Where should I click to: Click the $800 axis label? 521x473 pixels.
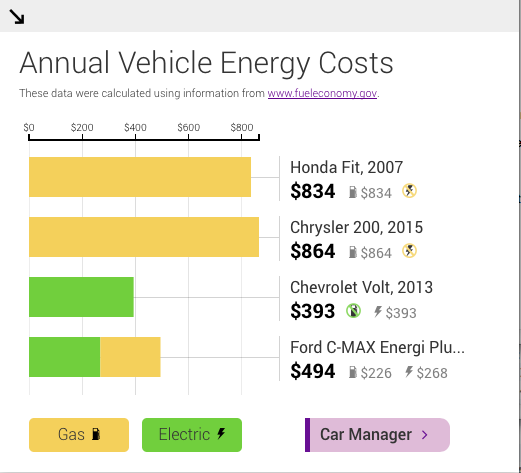pos(242,127)
